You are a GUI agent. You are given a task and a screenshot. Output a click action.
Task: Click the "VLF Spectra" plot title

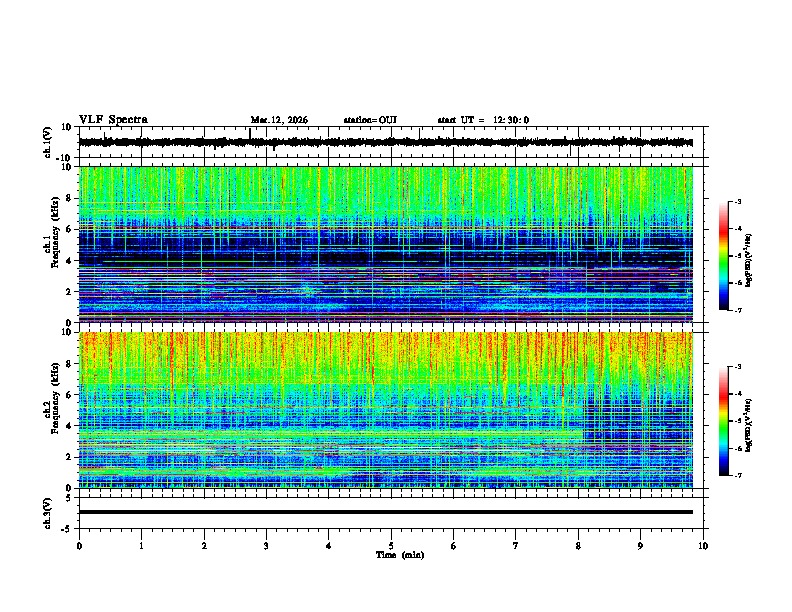(113, 120)
